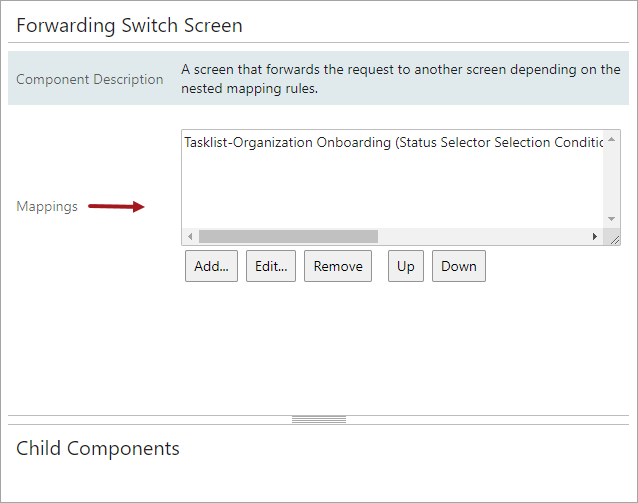Click the left arrow of the horizontal scrollbar
The height and width of the screenshot is (503, 638).
point(190,236)
